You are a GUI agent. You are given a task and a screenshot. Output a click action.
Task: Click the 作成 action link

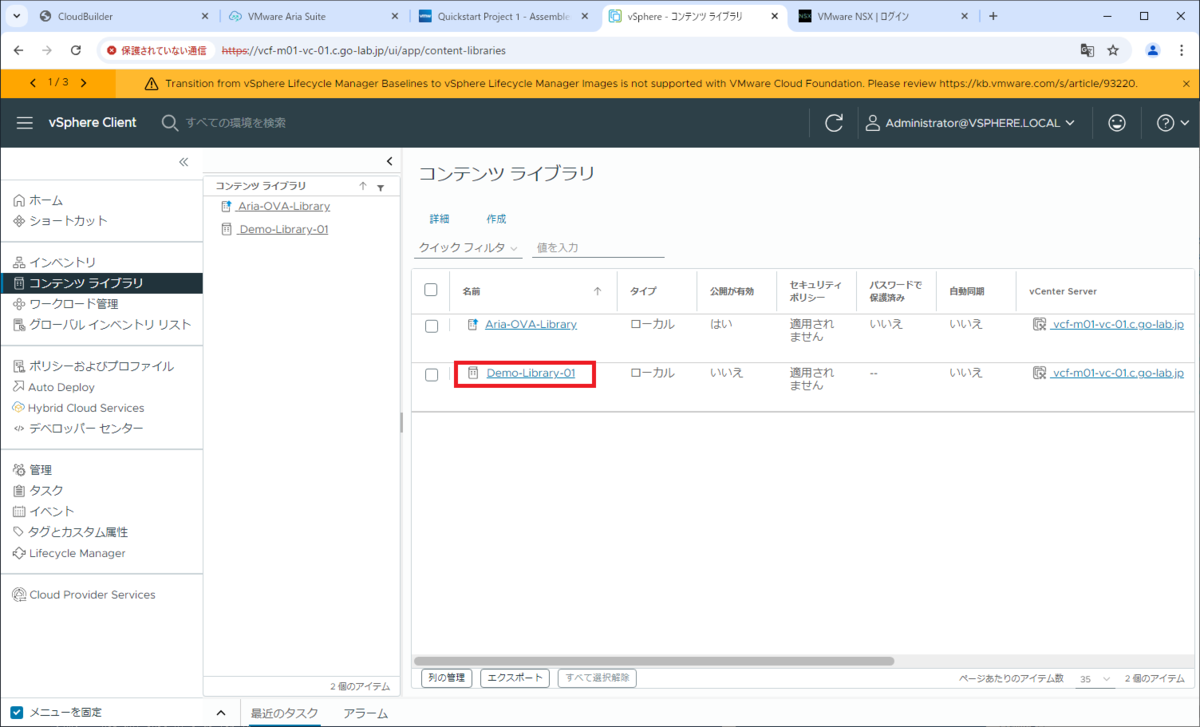[x=496, y=219]
